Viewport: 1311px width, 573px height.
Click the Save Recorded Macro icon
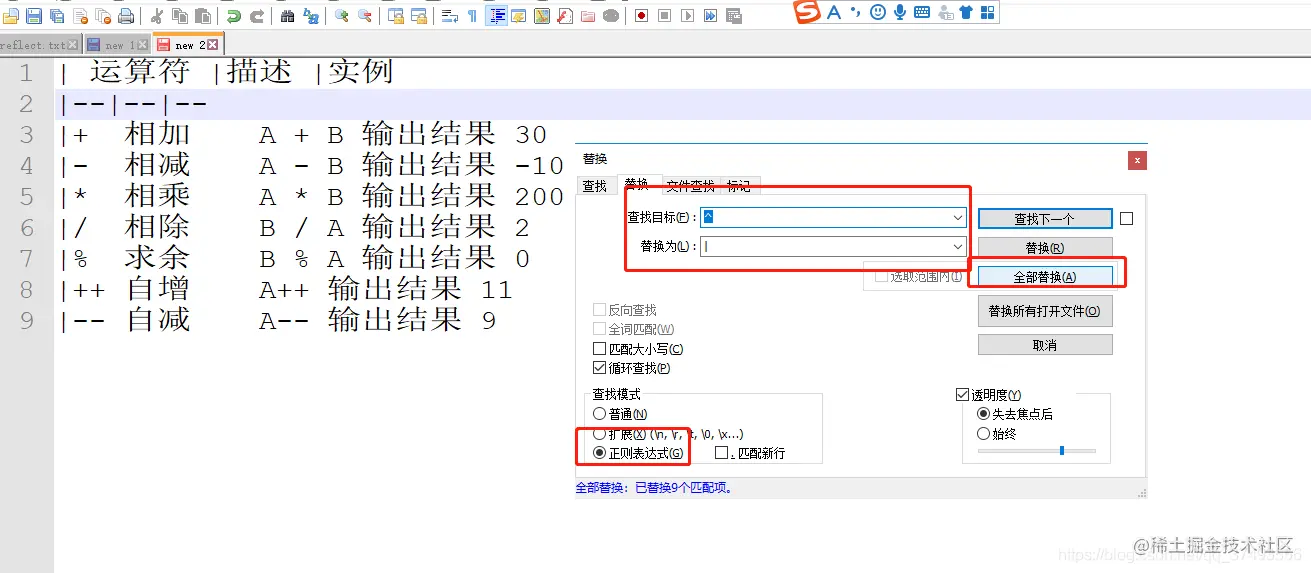pyautogui.click(x=734, y=16)
